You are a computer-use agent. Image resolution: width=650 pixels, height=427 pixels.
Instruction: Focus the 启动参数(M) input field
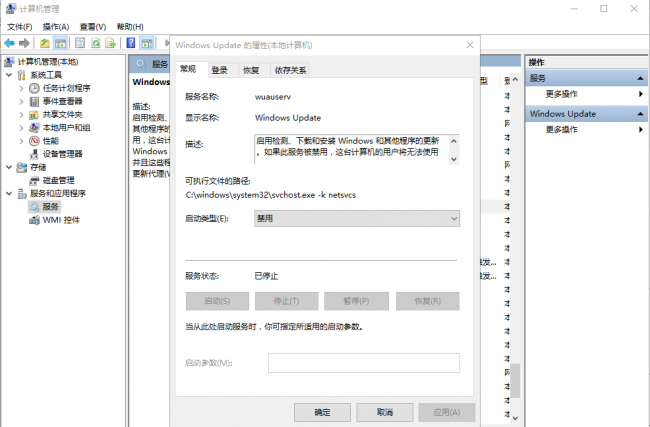364,363
